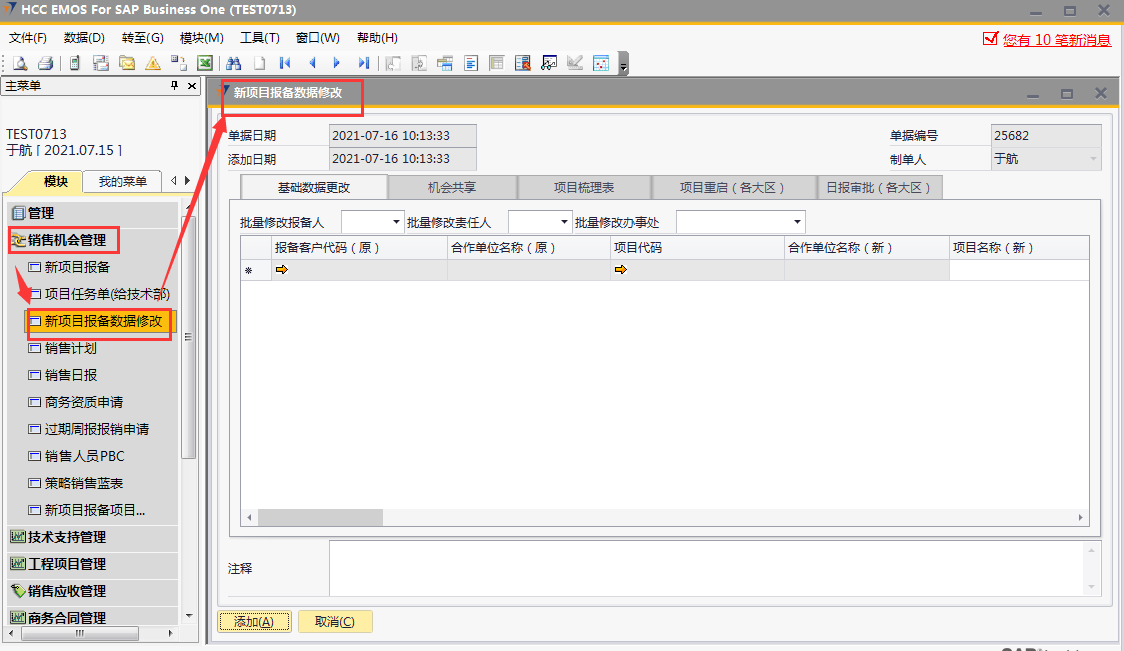The image size is (1124, 651).
Task: Switch to the 项目梳理表 tab
Action: 584,187
